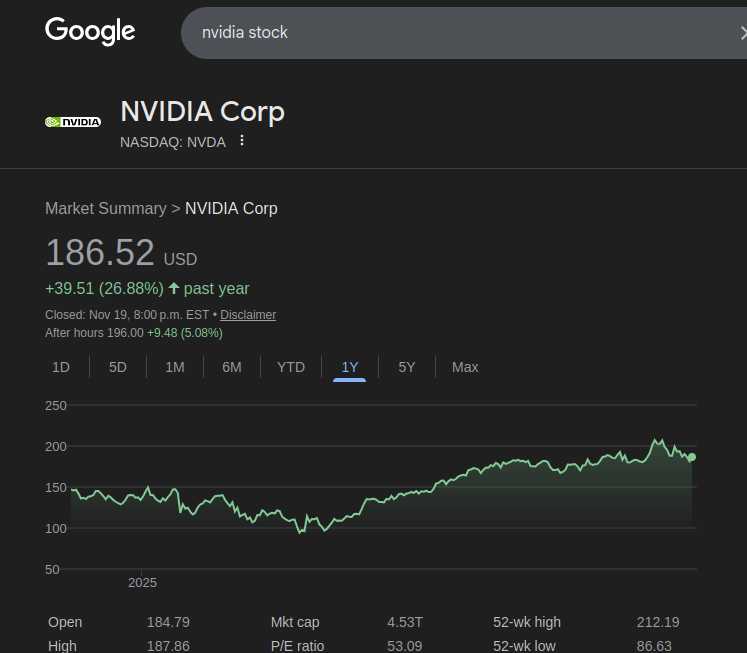
Task: Select the 5D chart range
Action: coord(118,367)
